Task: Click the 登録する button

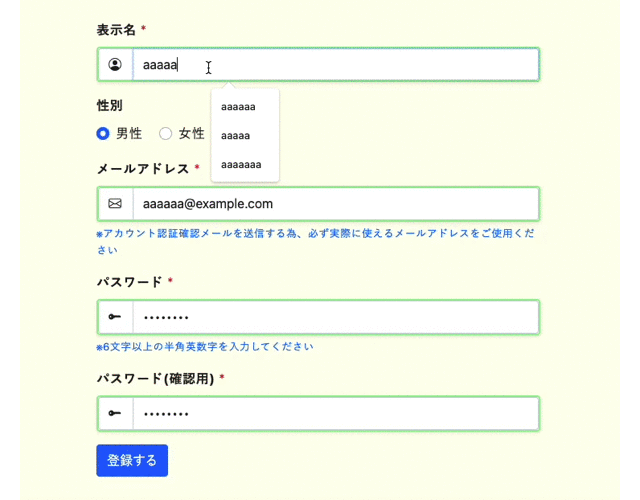Action: coord(132,460)
